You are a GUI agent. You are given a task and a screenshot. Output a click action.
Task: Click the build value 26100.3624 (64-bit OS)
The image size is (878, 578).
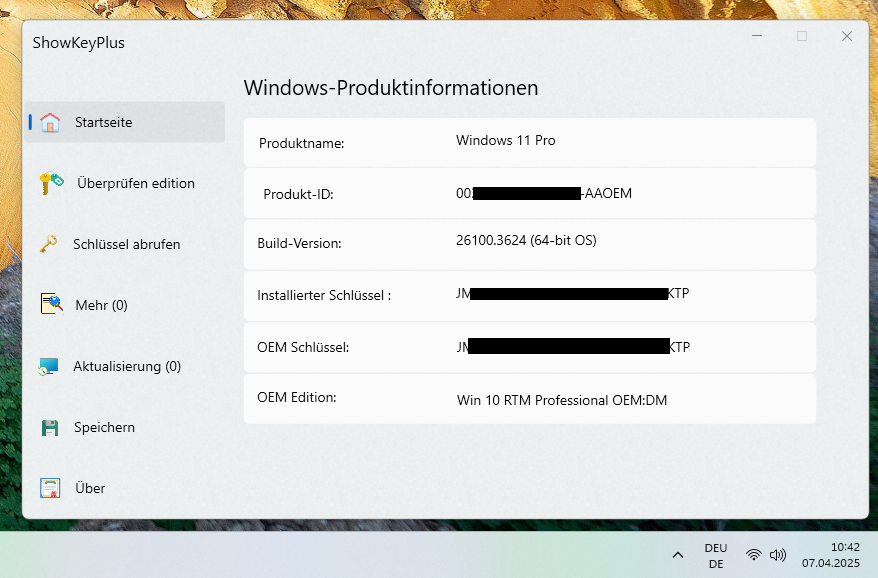pos(526,240)
